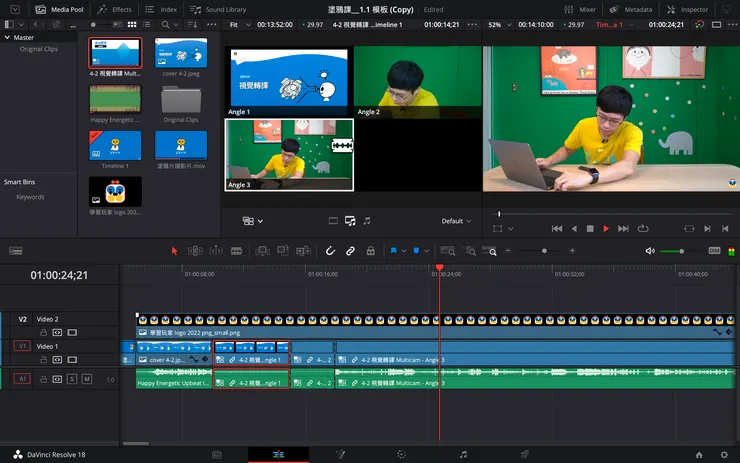Image resolution: width=740 pixels, height=463 pixels.
Task: Open the home project manager icon
Action: [698, 454]
